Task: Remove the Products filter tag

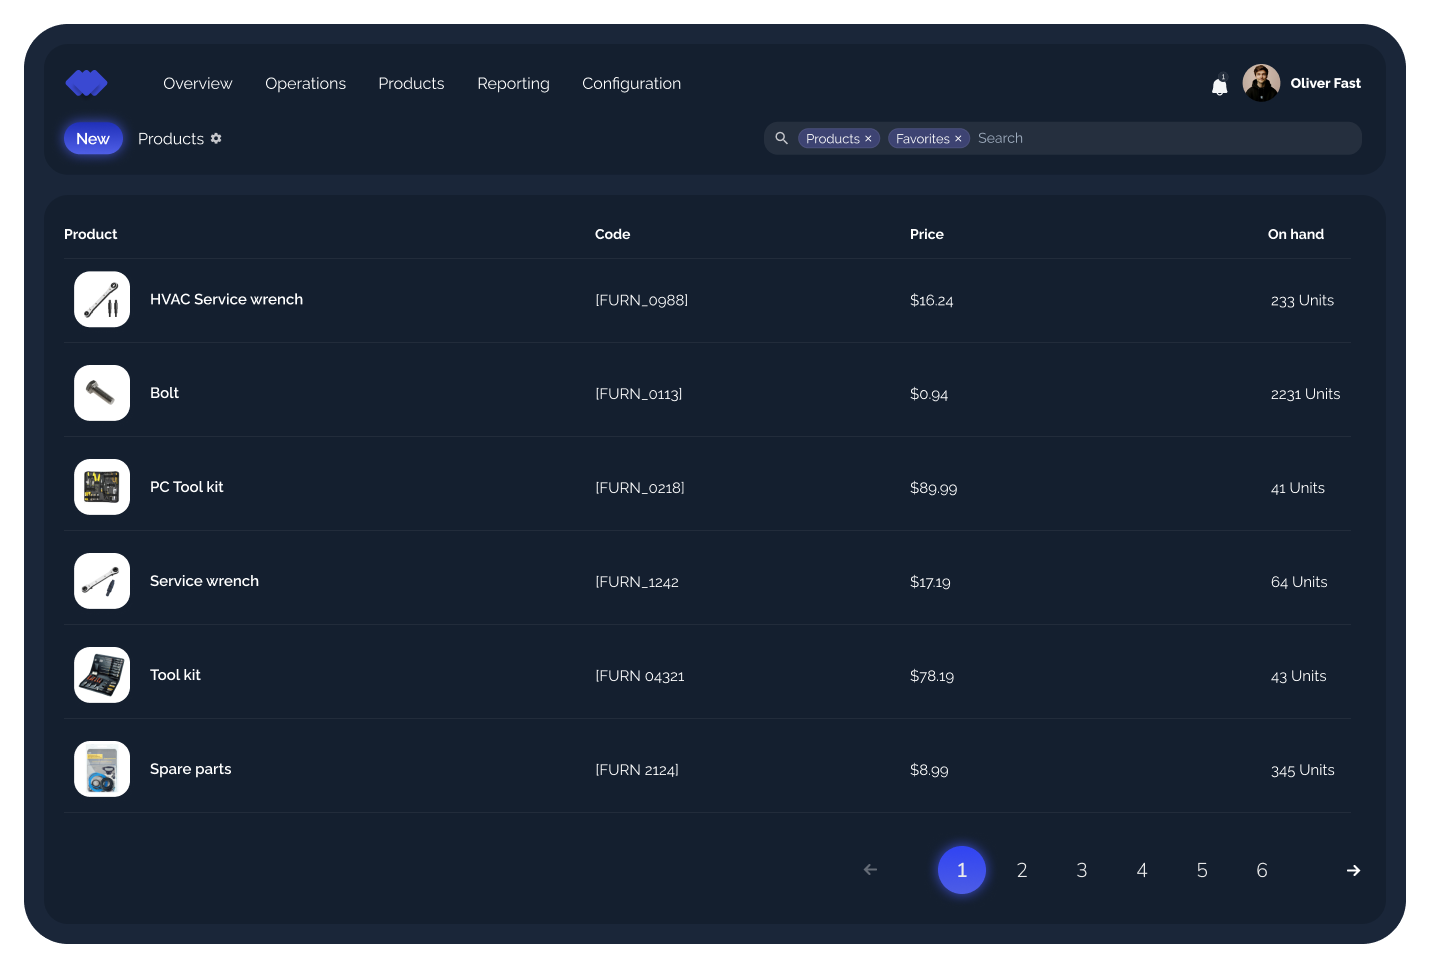Action: point(868,139)
